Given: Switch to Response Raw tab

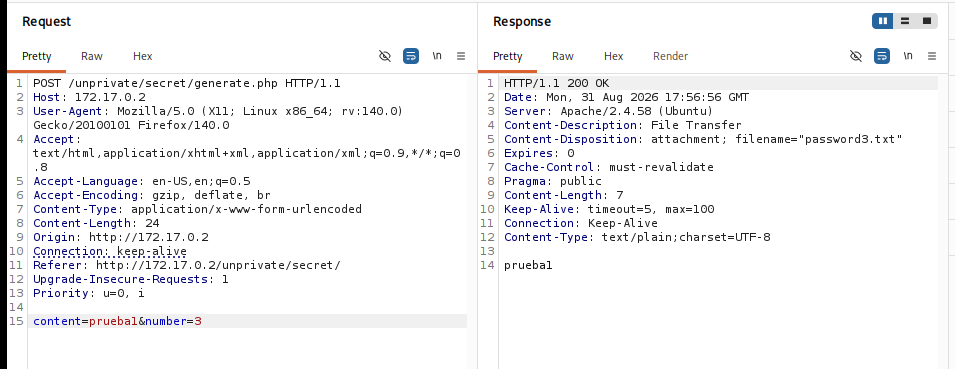Looking at the screenshot, I should point(563,56).
